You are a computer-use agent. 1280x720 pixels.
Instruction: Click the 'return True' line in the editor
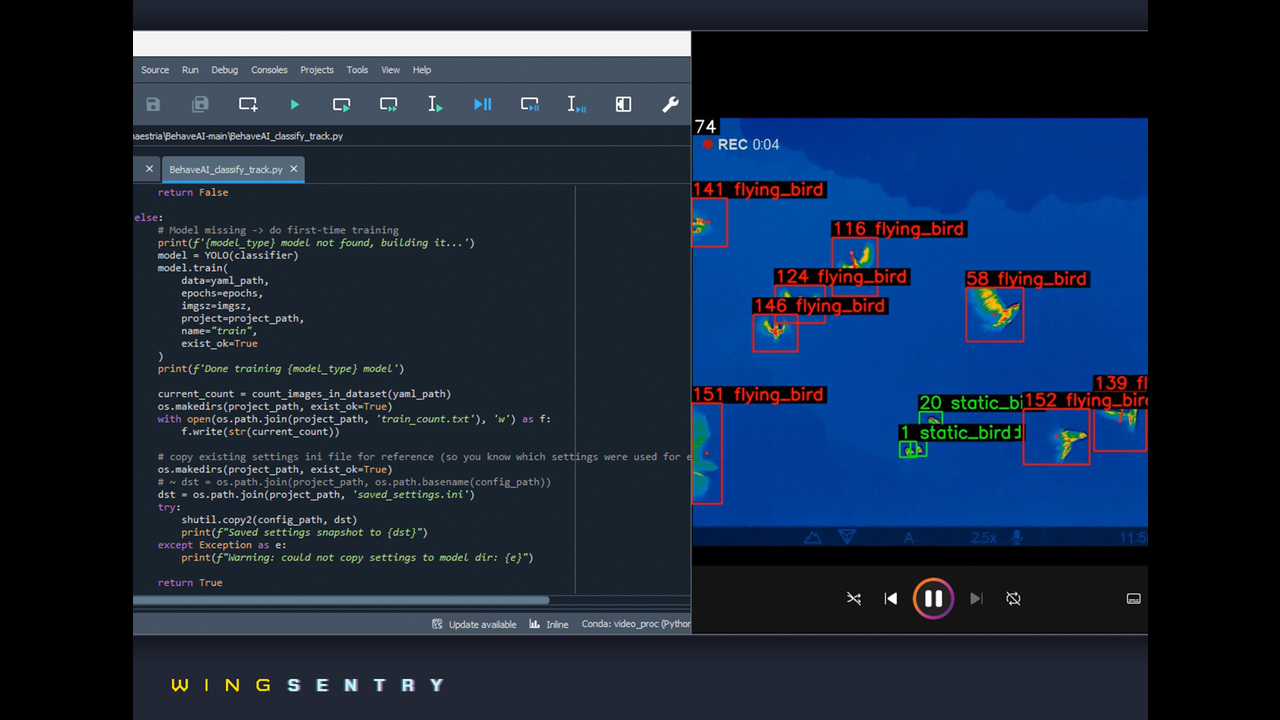[x=190, y=583]
